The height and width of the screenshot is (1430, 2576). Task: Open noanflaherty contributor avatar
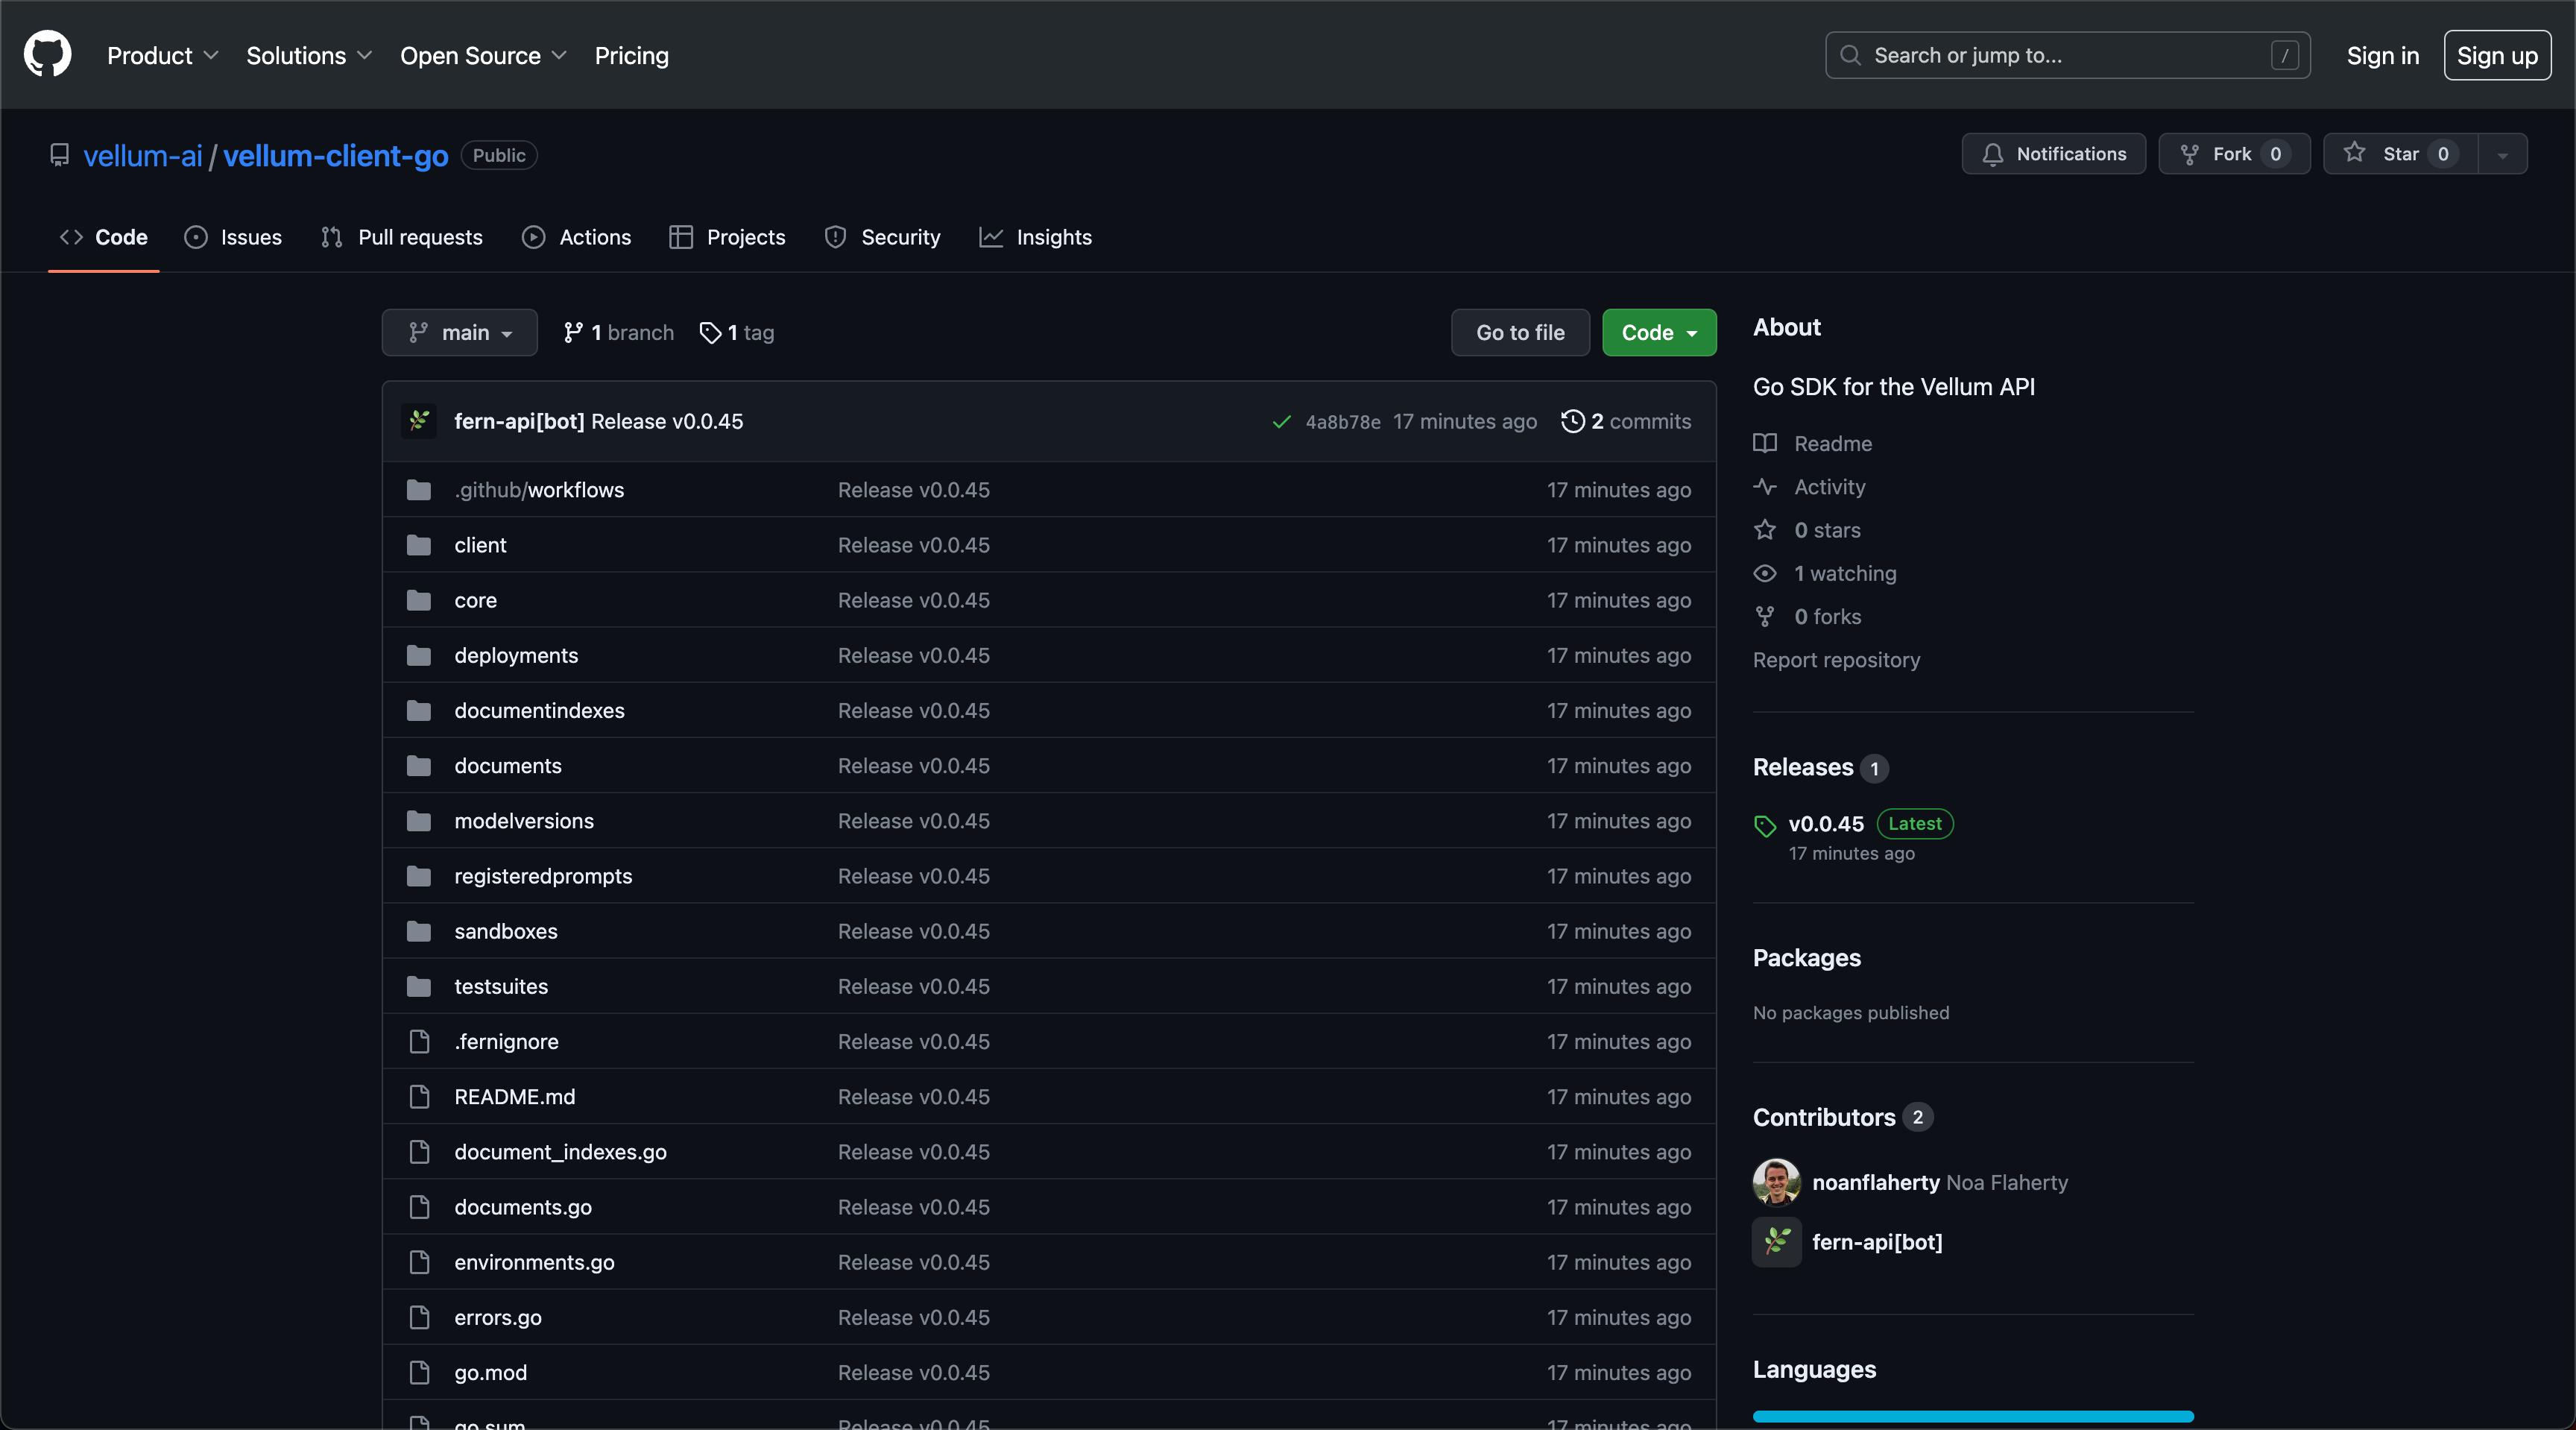[1776, 1182]
